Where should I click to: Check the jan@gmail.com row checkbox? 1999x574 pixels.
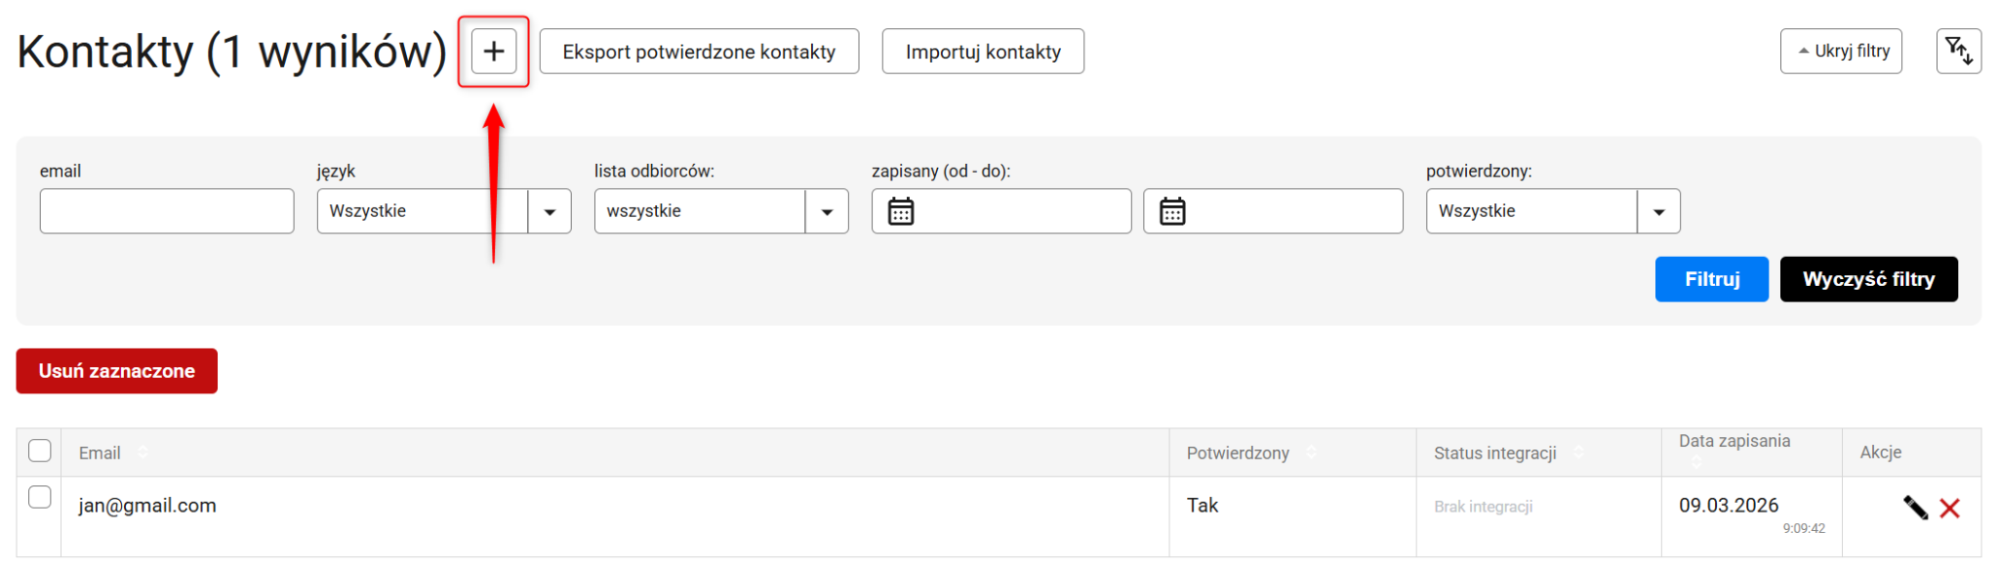click(40, 497)
